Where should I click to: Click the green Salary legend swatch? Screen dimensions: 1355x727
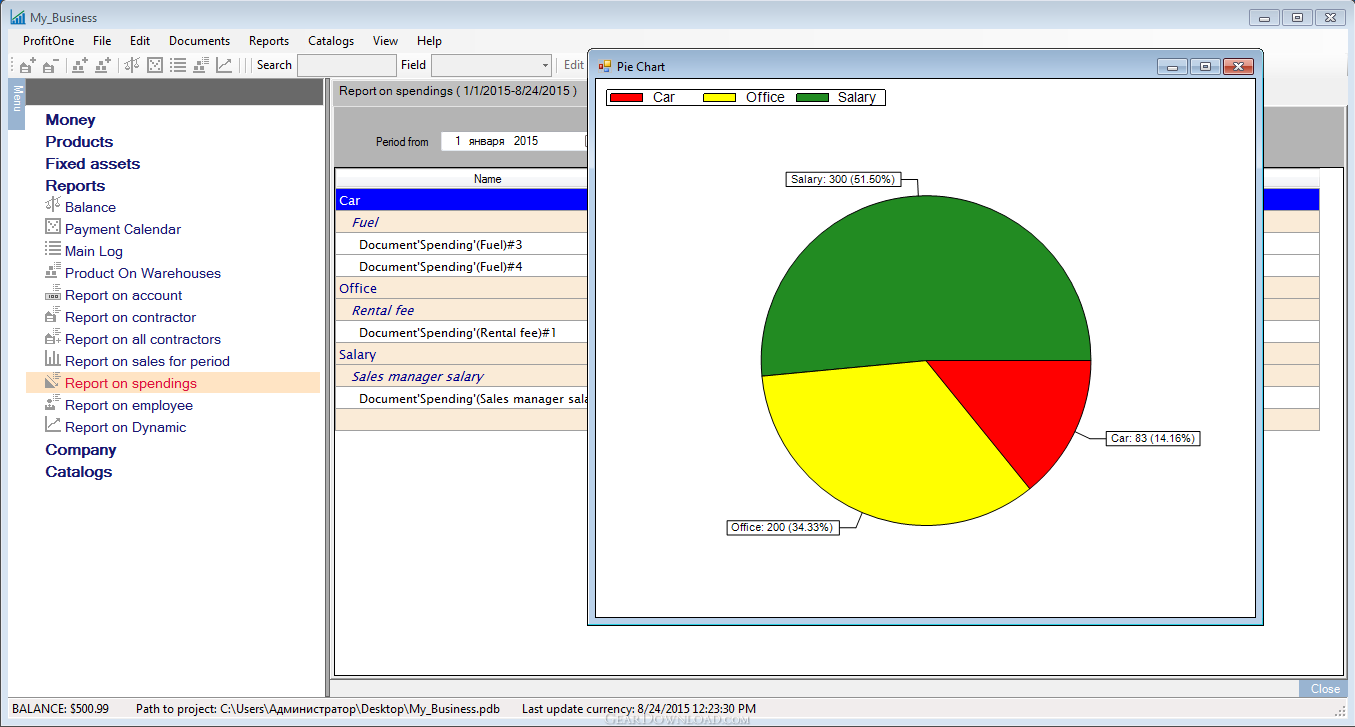pyautogui.click(x=814, y=98)
